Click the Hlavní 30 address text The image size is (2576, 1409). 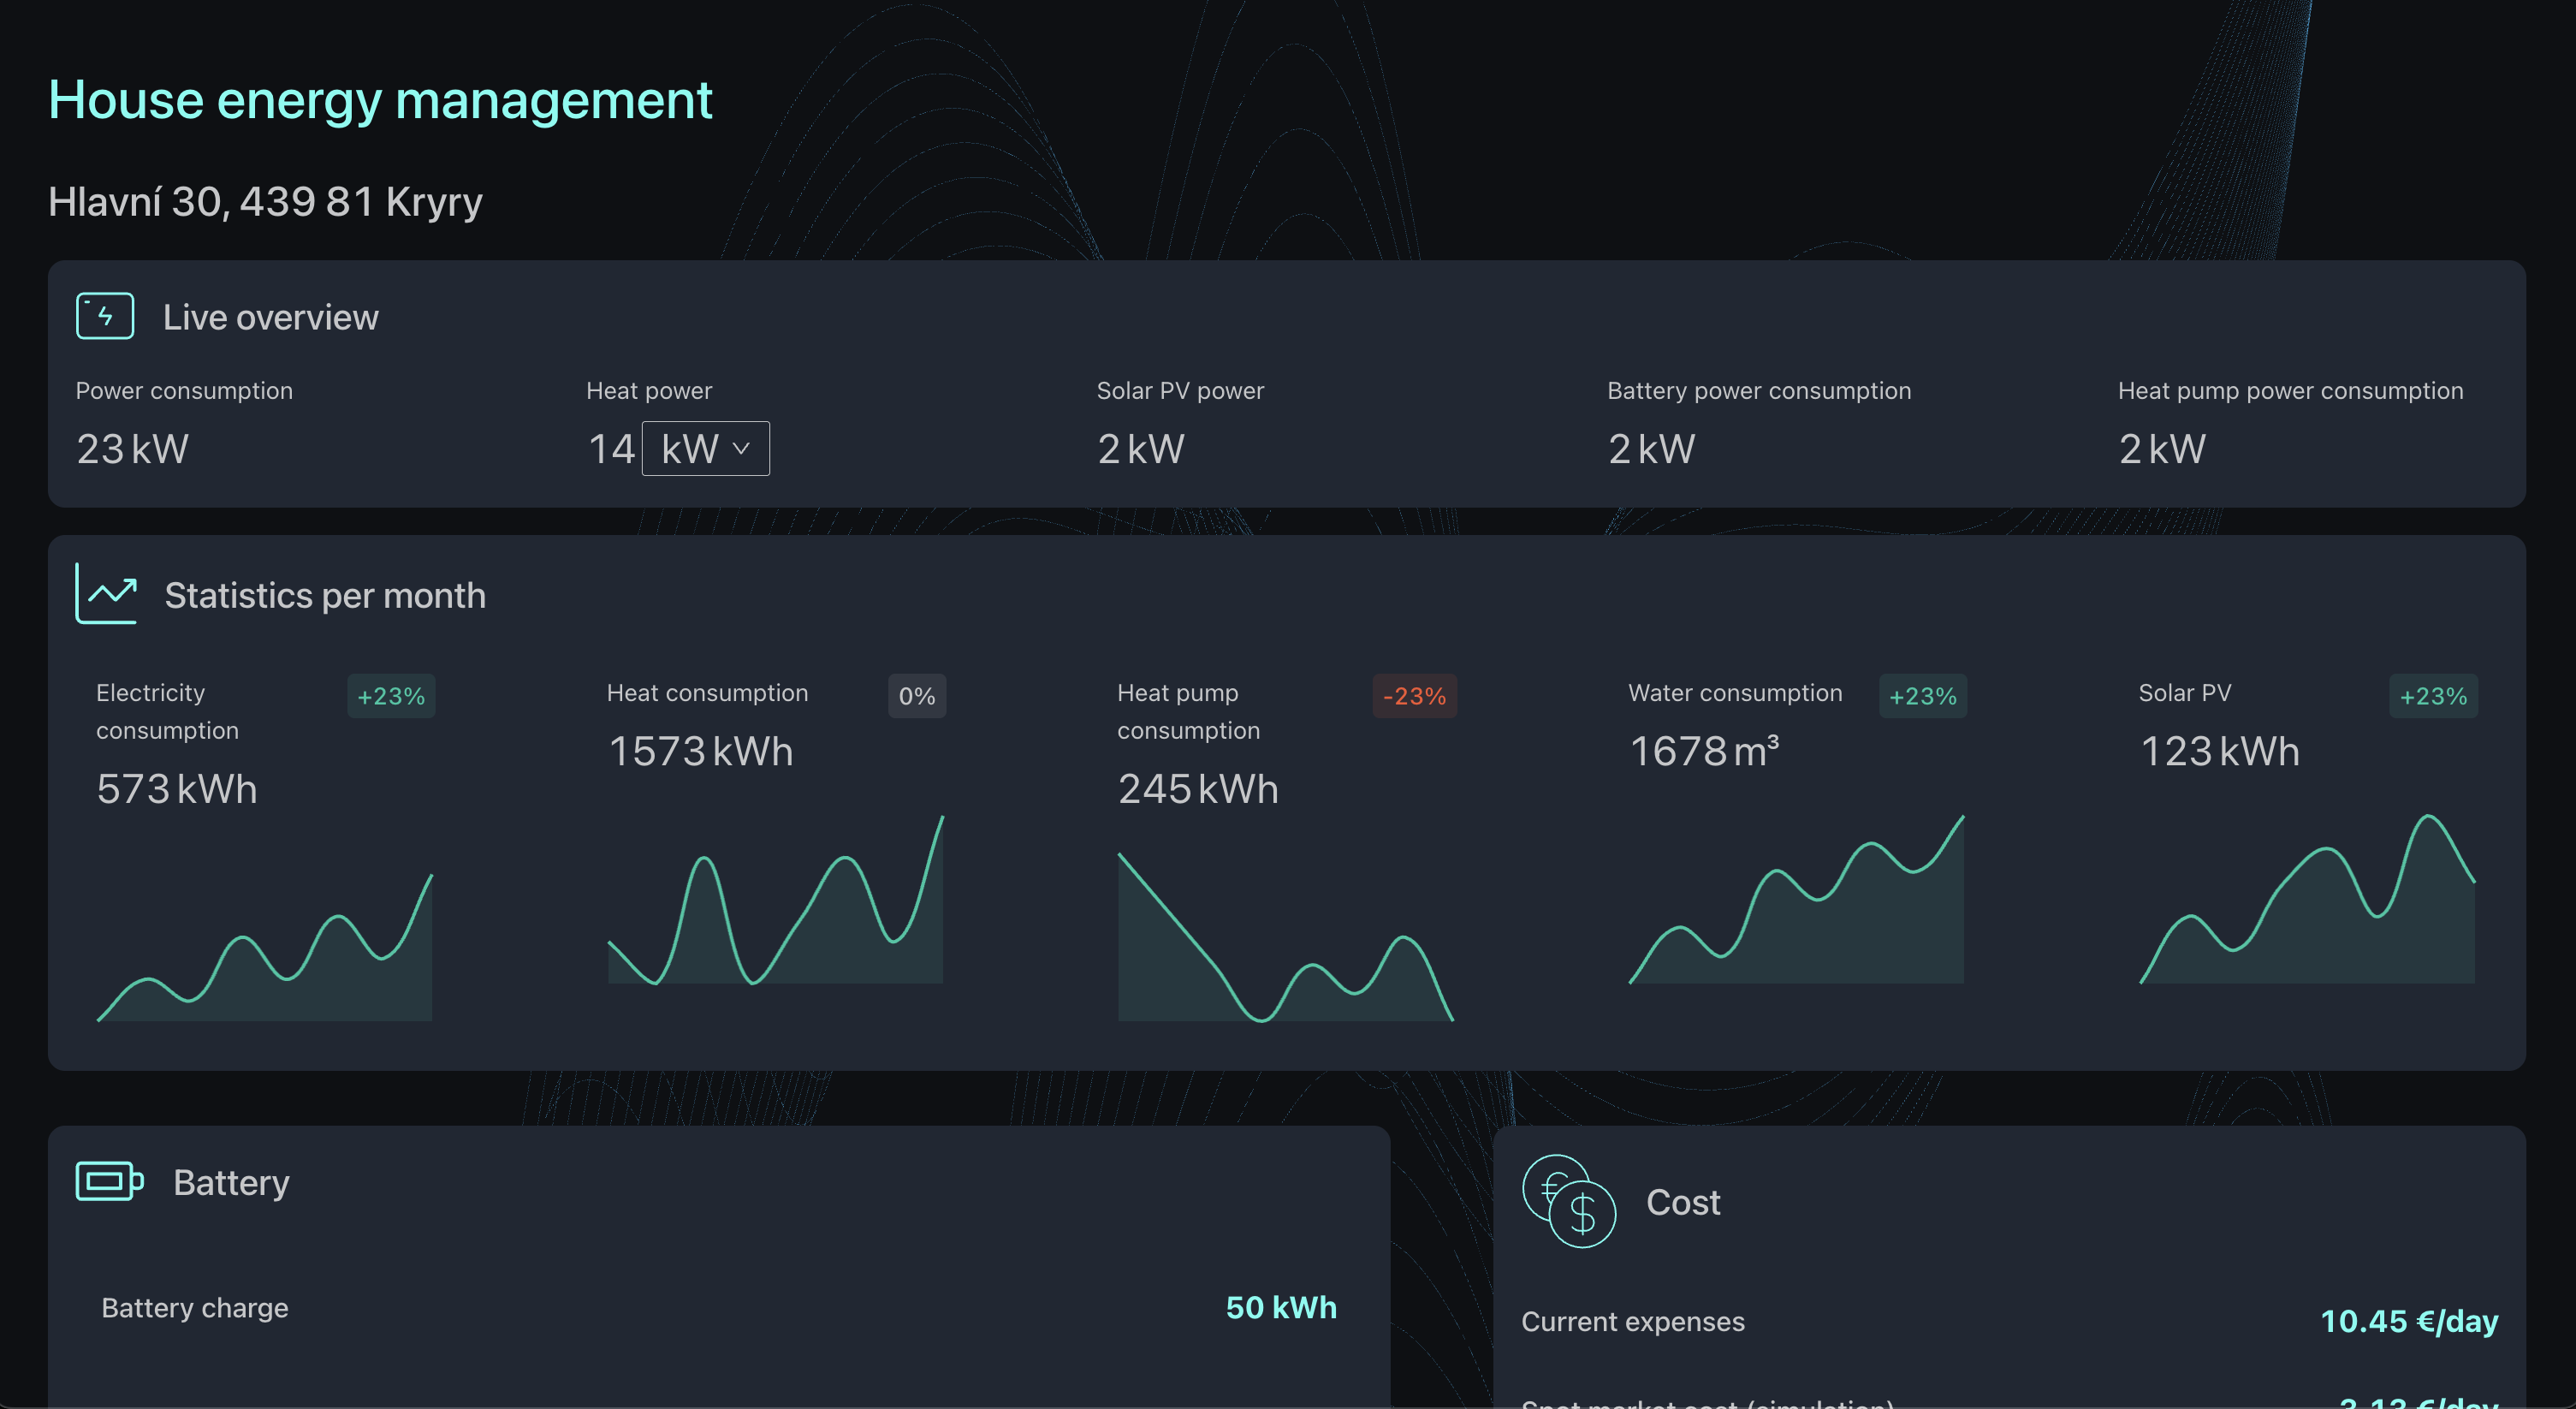click(x=265, y=202)
